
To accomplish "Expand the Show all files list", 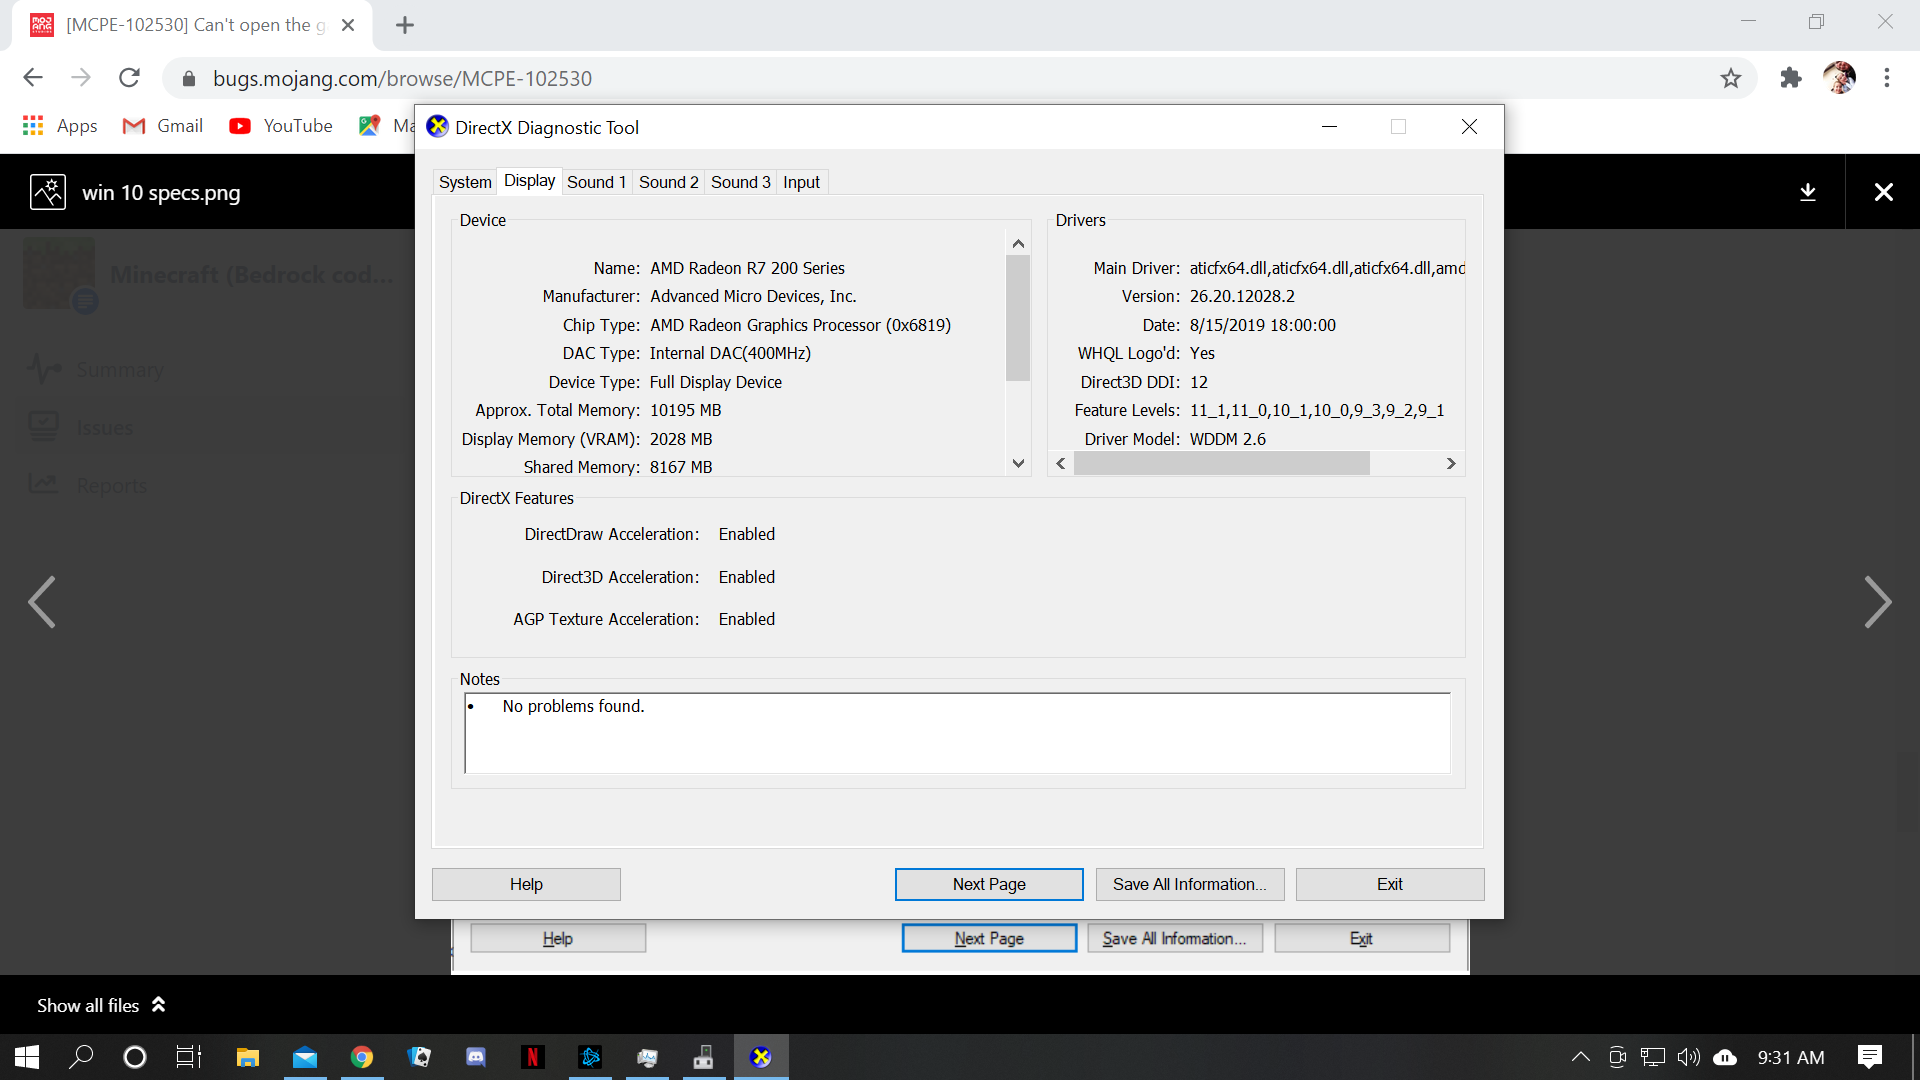I will point(100,1005).
